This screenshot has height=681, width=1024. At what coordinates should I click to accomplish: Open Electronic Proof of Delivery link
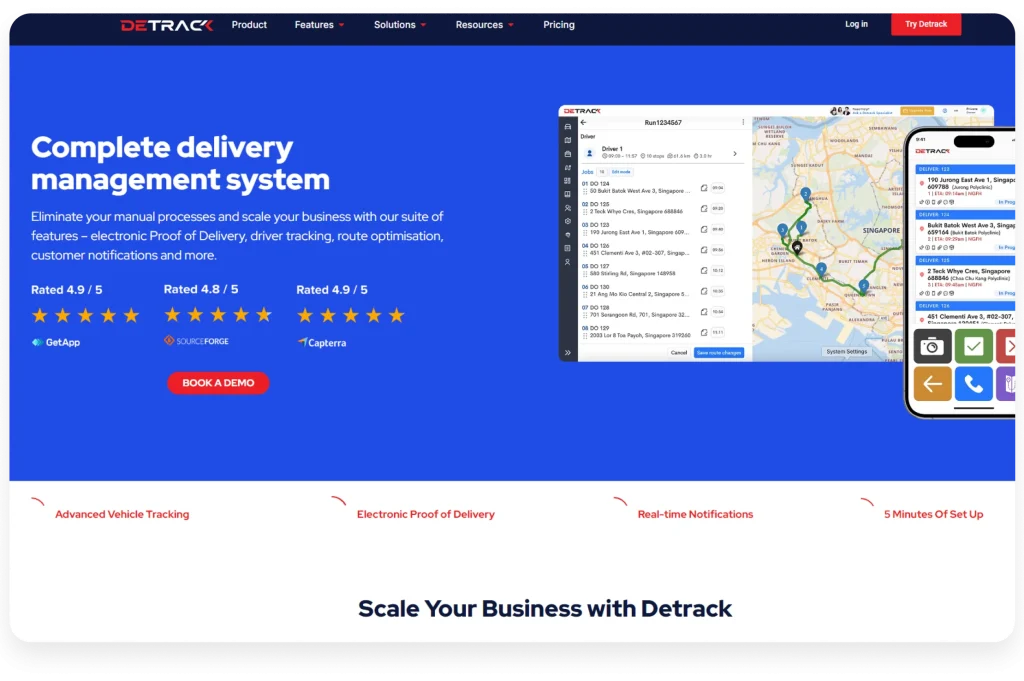[x=426, y=515]
